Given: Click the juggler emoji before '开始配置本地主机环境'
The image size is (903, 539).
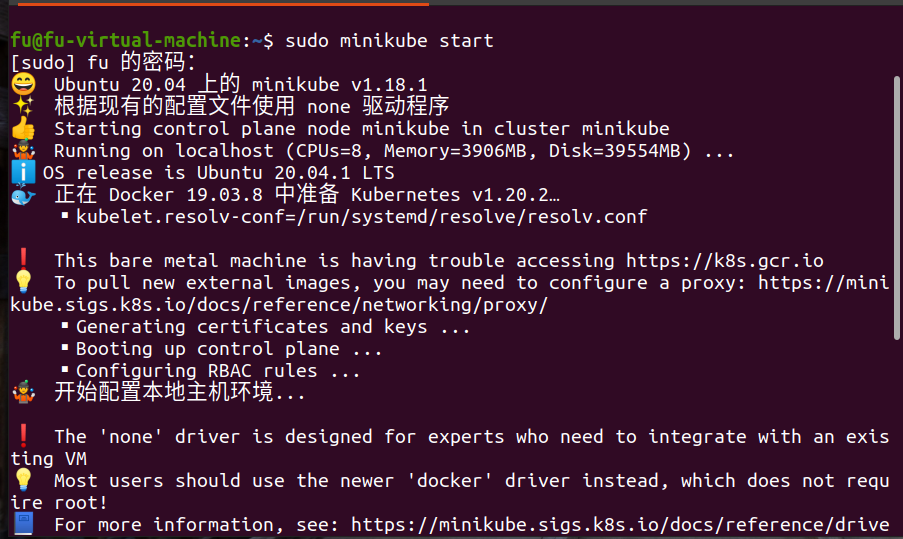Looking at the screenshot, I should tap(22, 393).
